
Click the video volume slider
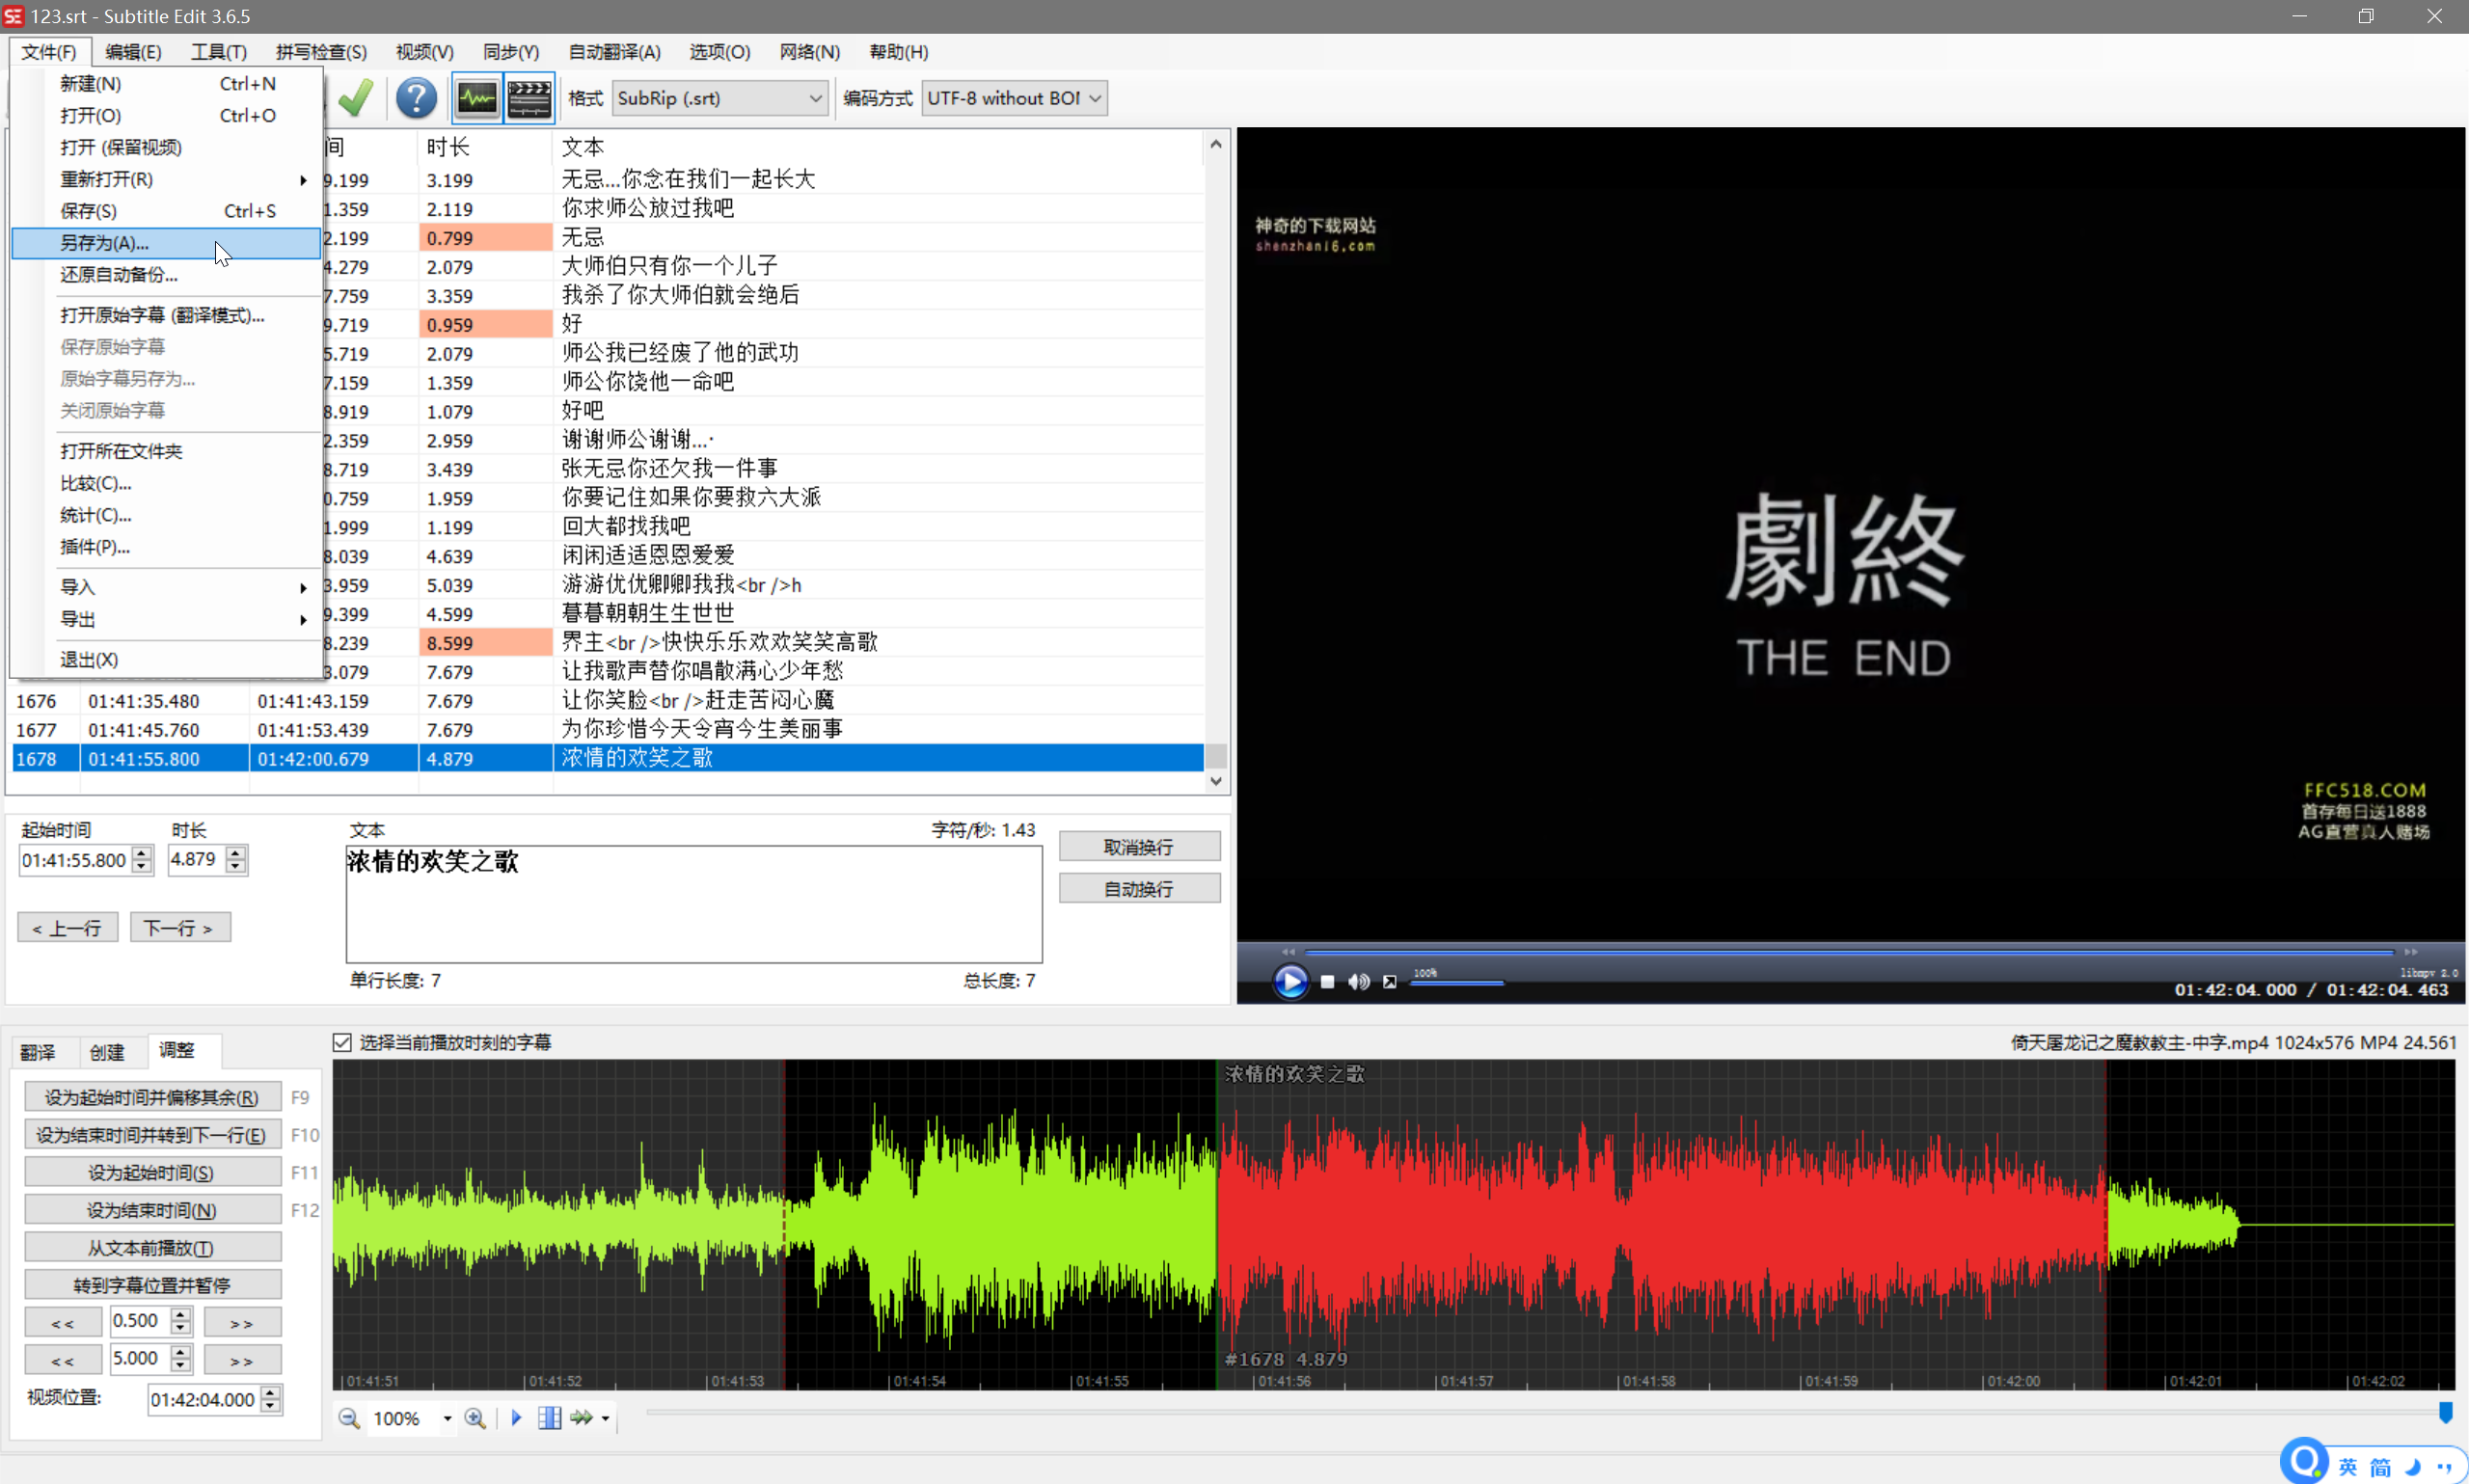pos(1456,983)
